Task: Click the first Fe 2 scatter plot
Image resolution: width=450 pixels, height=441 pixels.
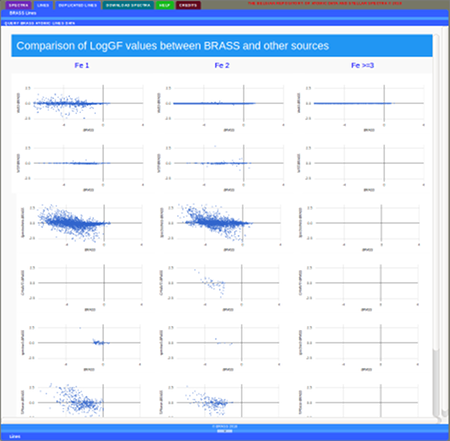Action: click(x=222, y=107)
